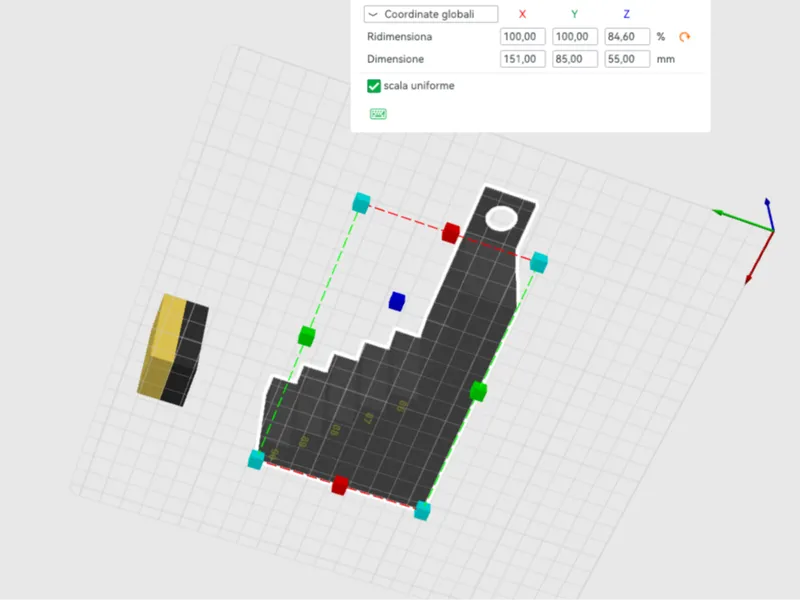Click the green keyboard shortcuts icon

coord(378,114)
